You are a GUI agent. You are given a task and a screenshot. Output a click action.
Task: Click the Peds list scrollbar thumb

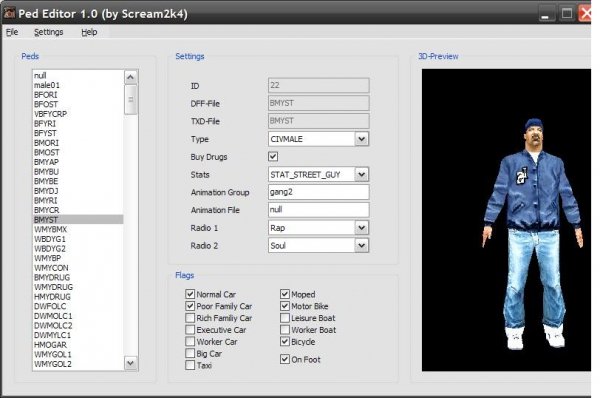pyautogui.click(x=130, y=100)
